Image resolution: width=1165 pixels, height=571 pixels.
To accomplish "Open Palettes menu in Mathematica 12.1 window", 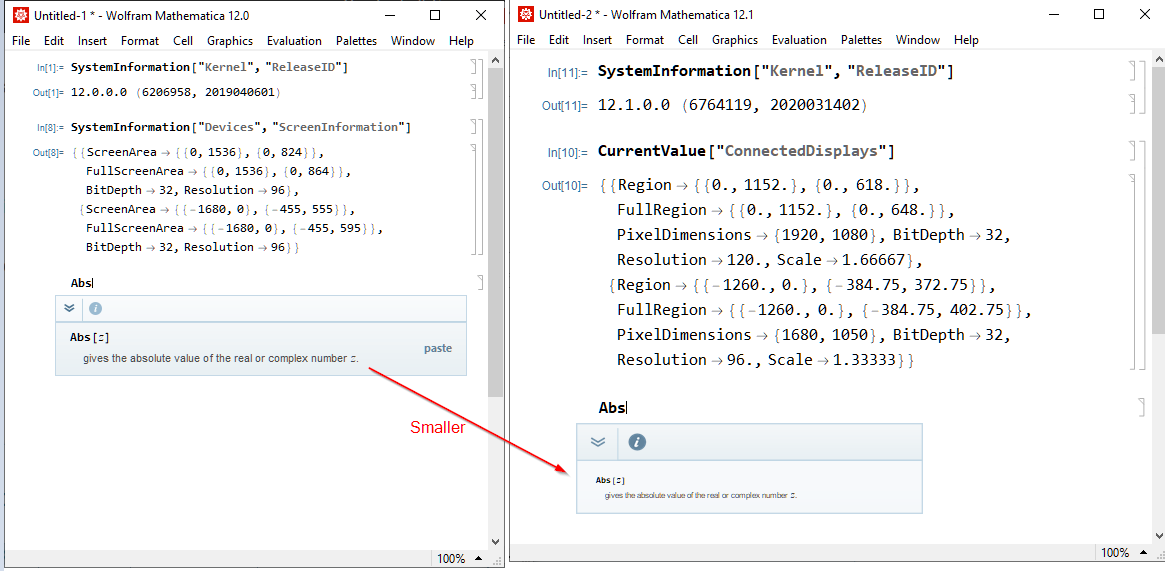I will pyautogui.click(x=861, y=40).
